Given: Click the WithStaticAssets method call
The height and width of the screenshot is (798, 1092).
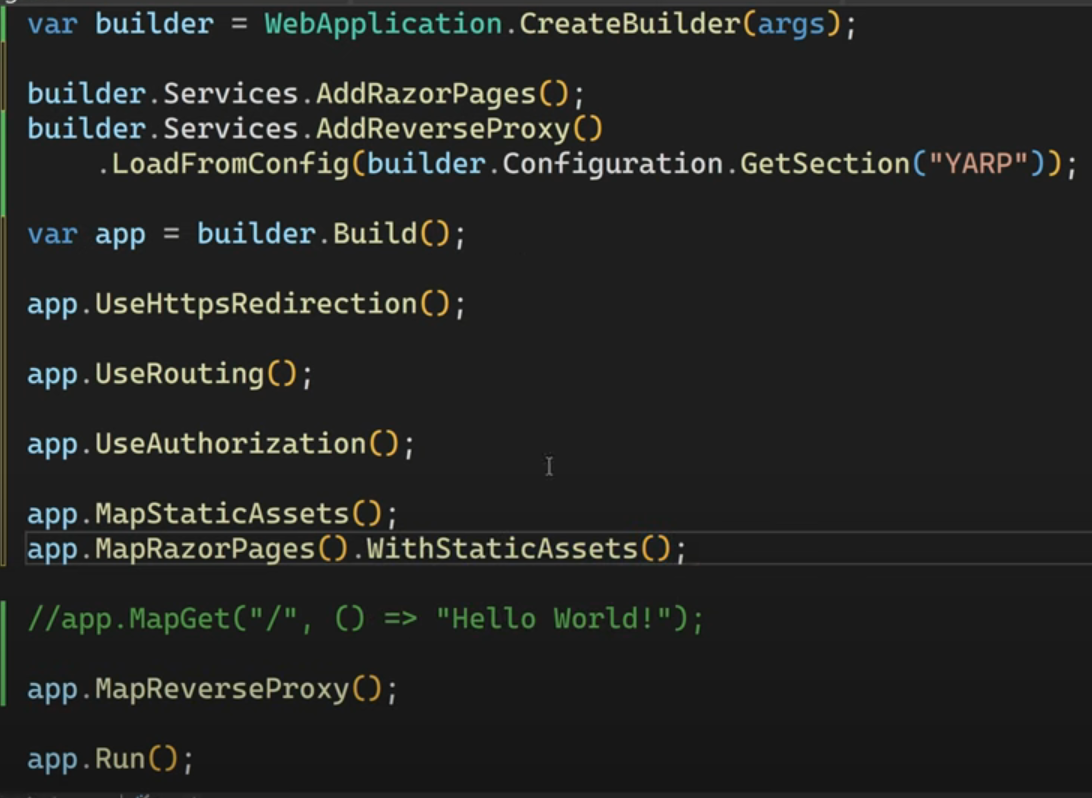Looking at the screenshot, I should [502, 549].
